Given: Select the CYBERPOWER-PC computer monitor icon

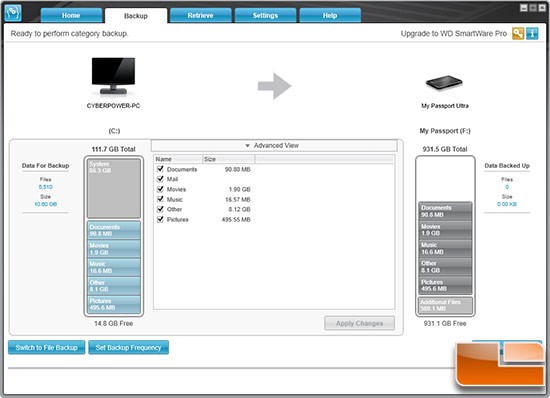Looking at the screenshot, I should point(113,76).
